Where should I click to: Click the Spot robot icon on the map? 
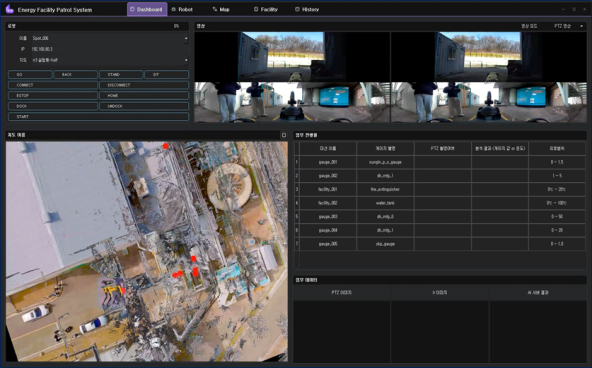click(x=112, y=293)
